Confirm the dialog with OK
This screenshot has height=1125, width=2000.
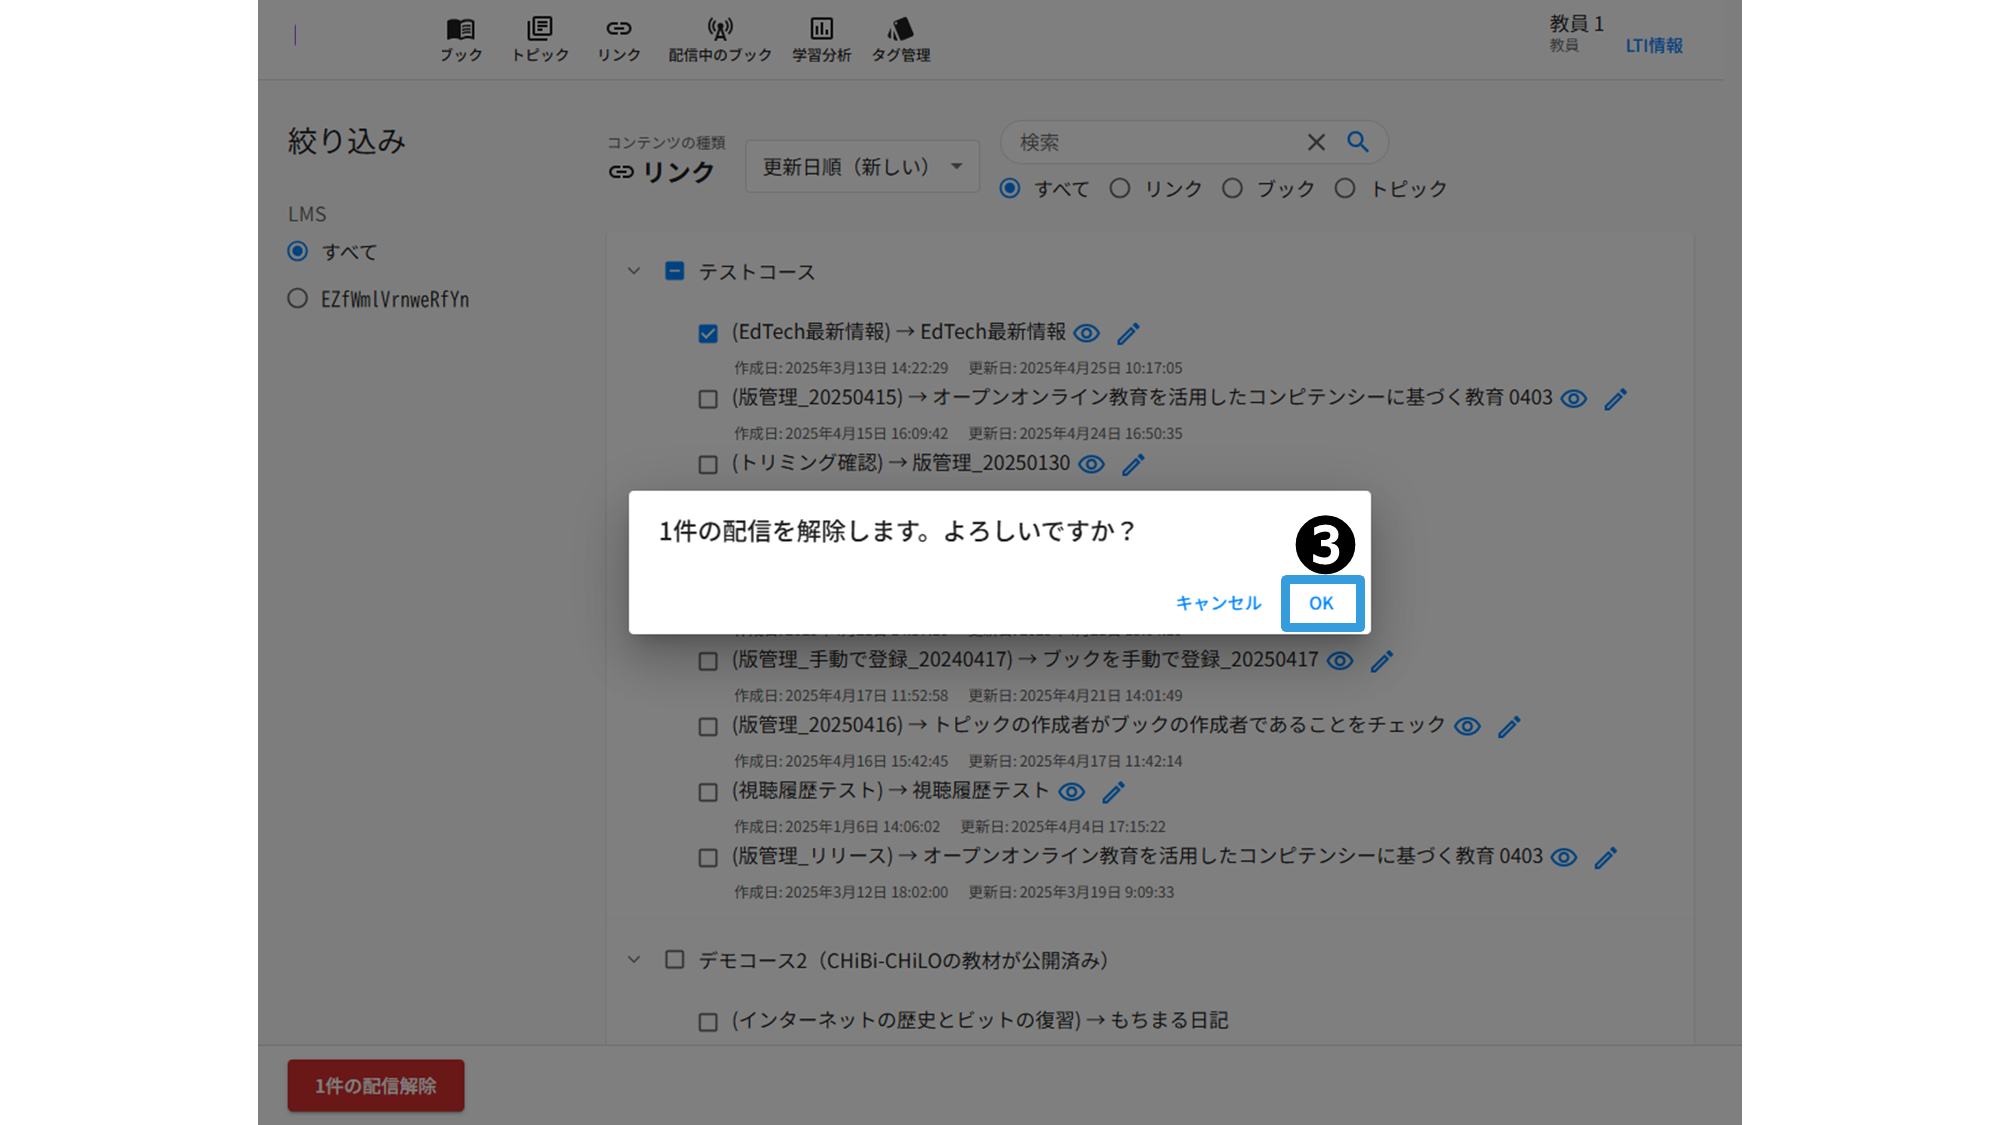point(1321,603)
